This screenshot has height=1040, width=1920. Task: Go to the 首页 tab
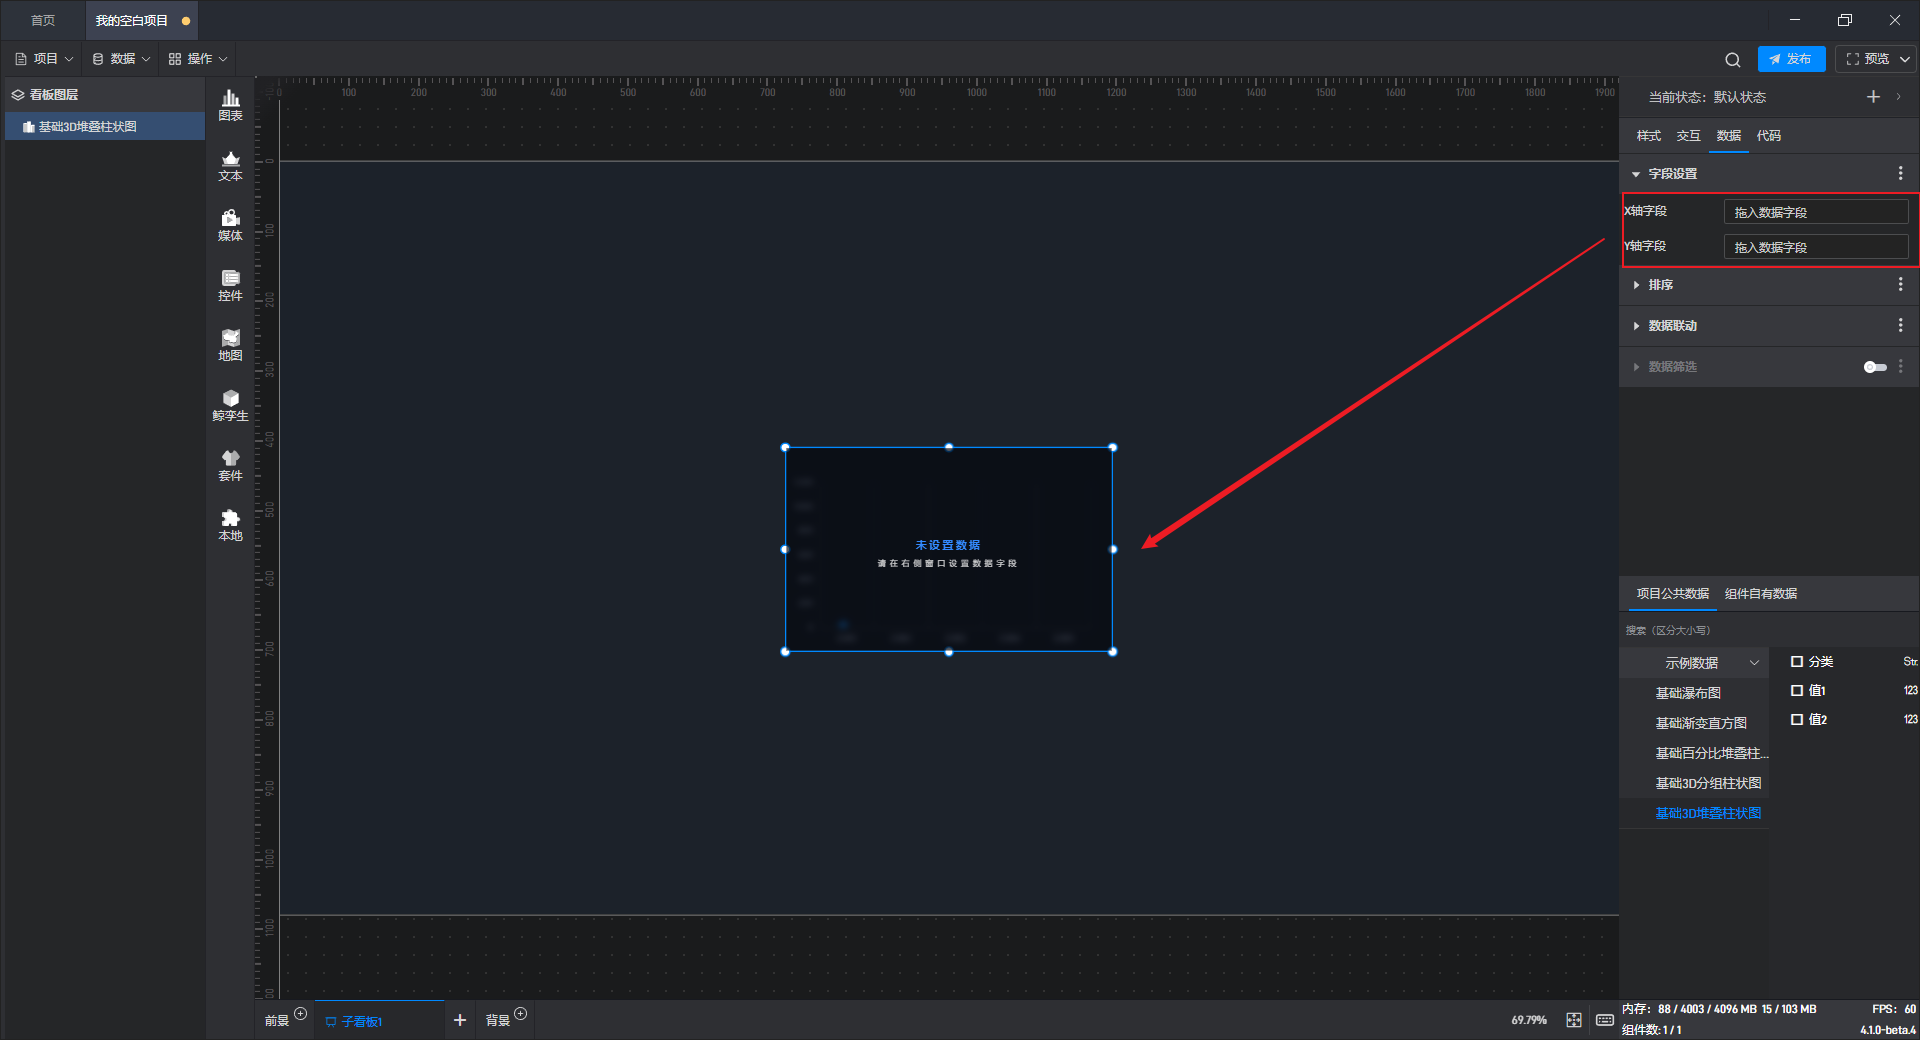43,20
